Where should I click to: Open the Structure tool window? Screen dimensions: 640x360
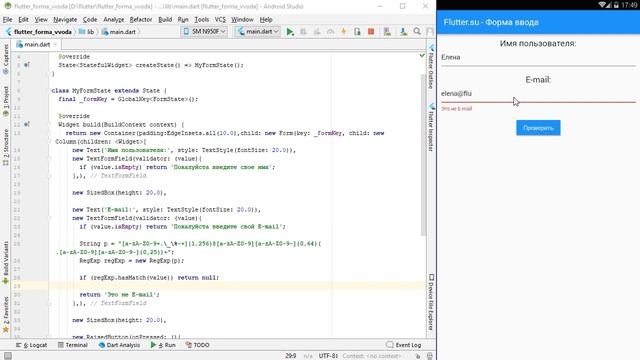(x=6, y=147)
